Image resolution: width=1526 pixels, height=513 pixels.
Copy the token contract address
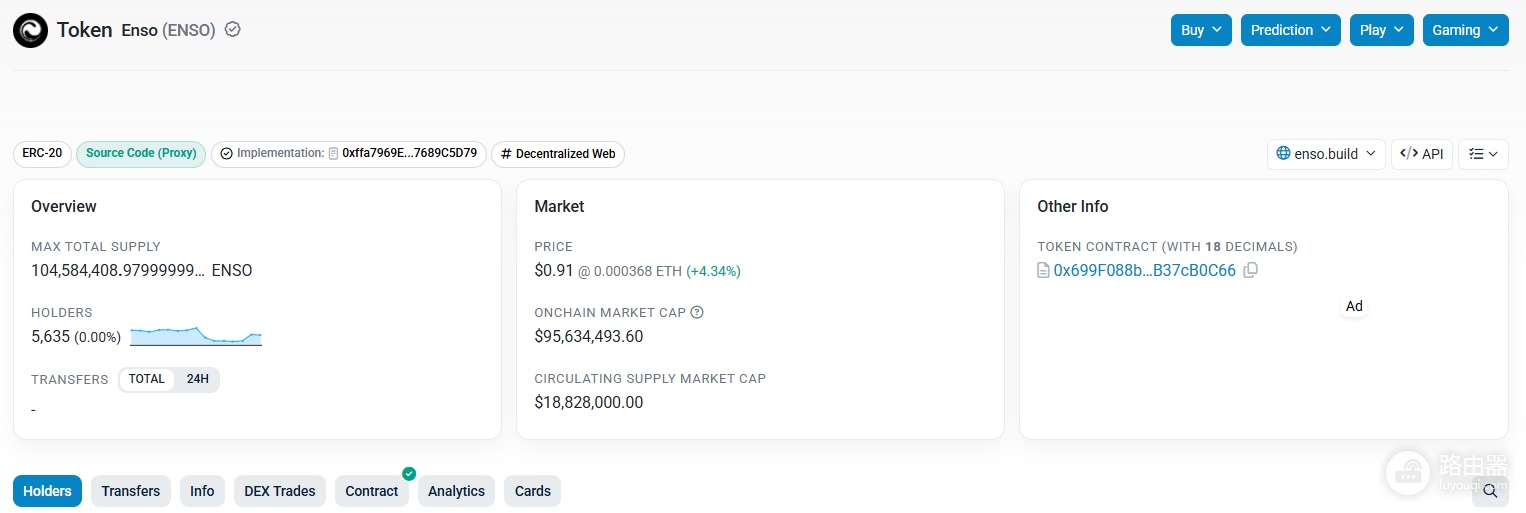tap(1250, 270)
